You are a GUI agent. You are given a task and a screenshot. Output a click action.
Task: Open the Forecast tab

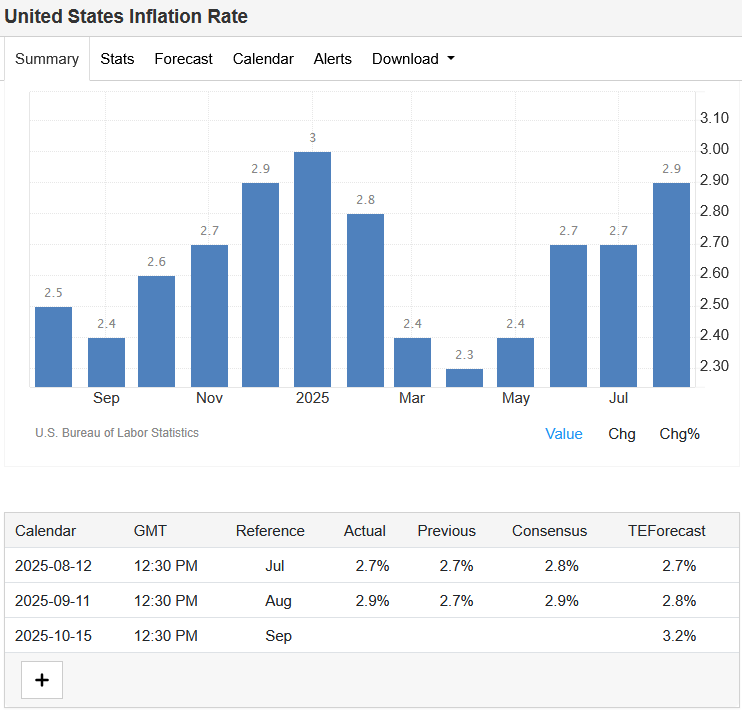pyautogui.click(x=183, y=59)
